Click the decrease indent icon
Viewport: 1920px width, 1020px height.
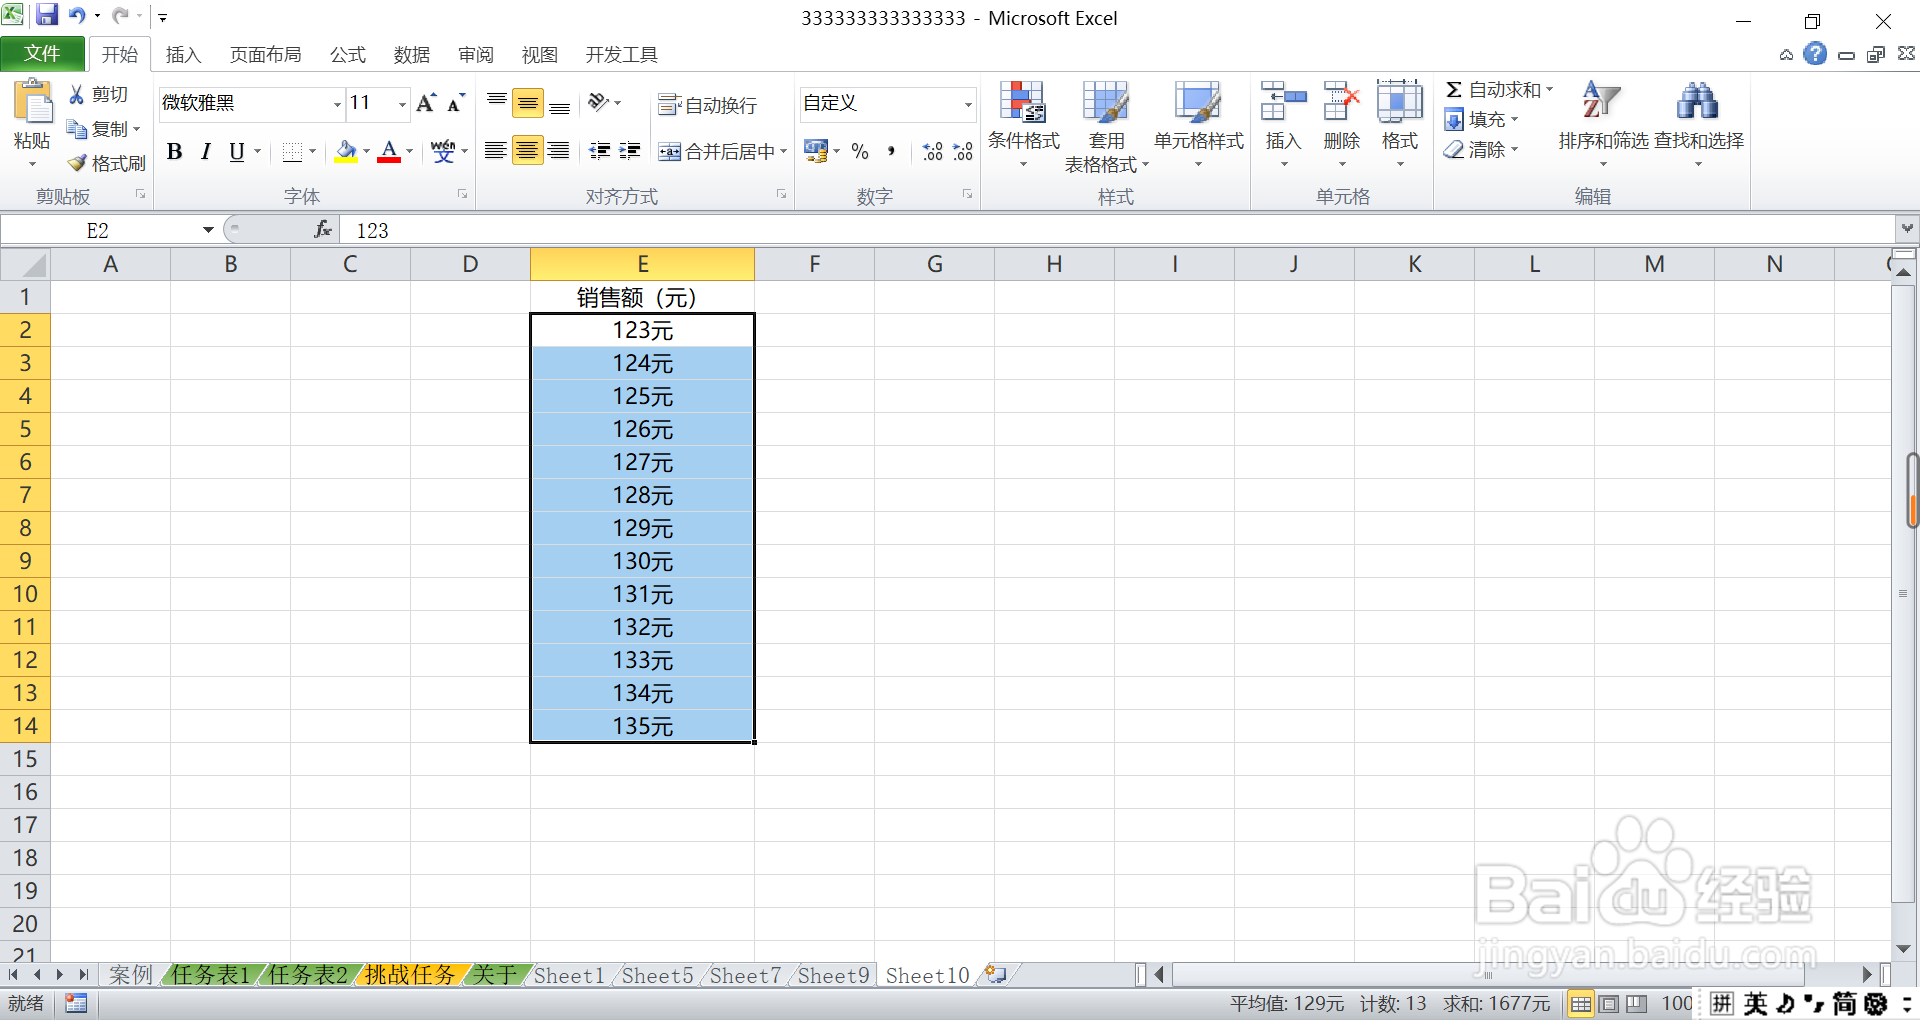click(x=599, y=151)
